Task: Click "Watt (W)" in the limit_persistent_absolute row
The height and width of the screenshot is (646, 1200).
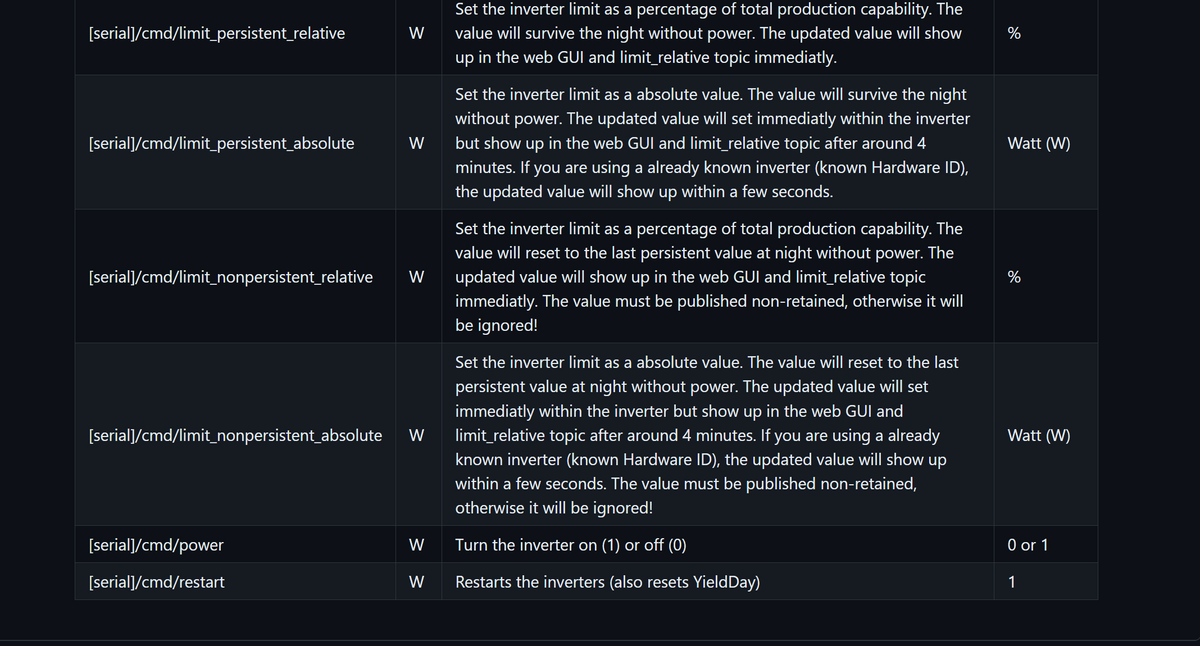Action: click(1039, 143)
